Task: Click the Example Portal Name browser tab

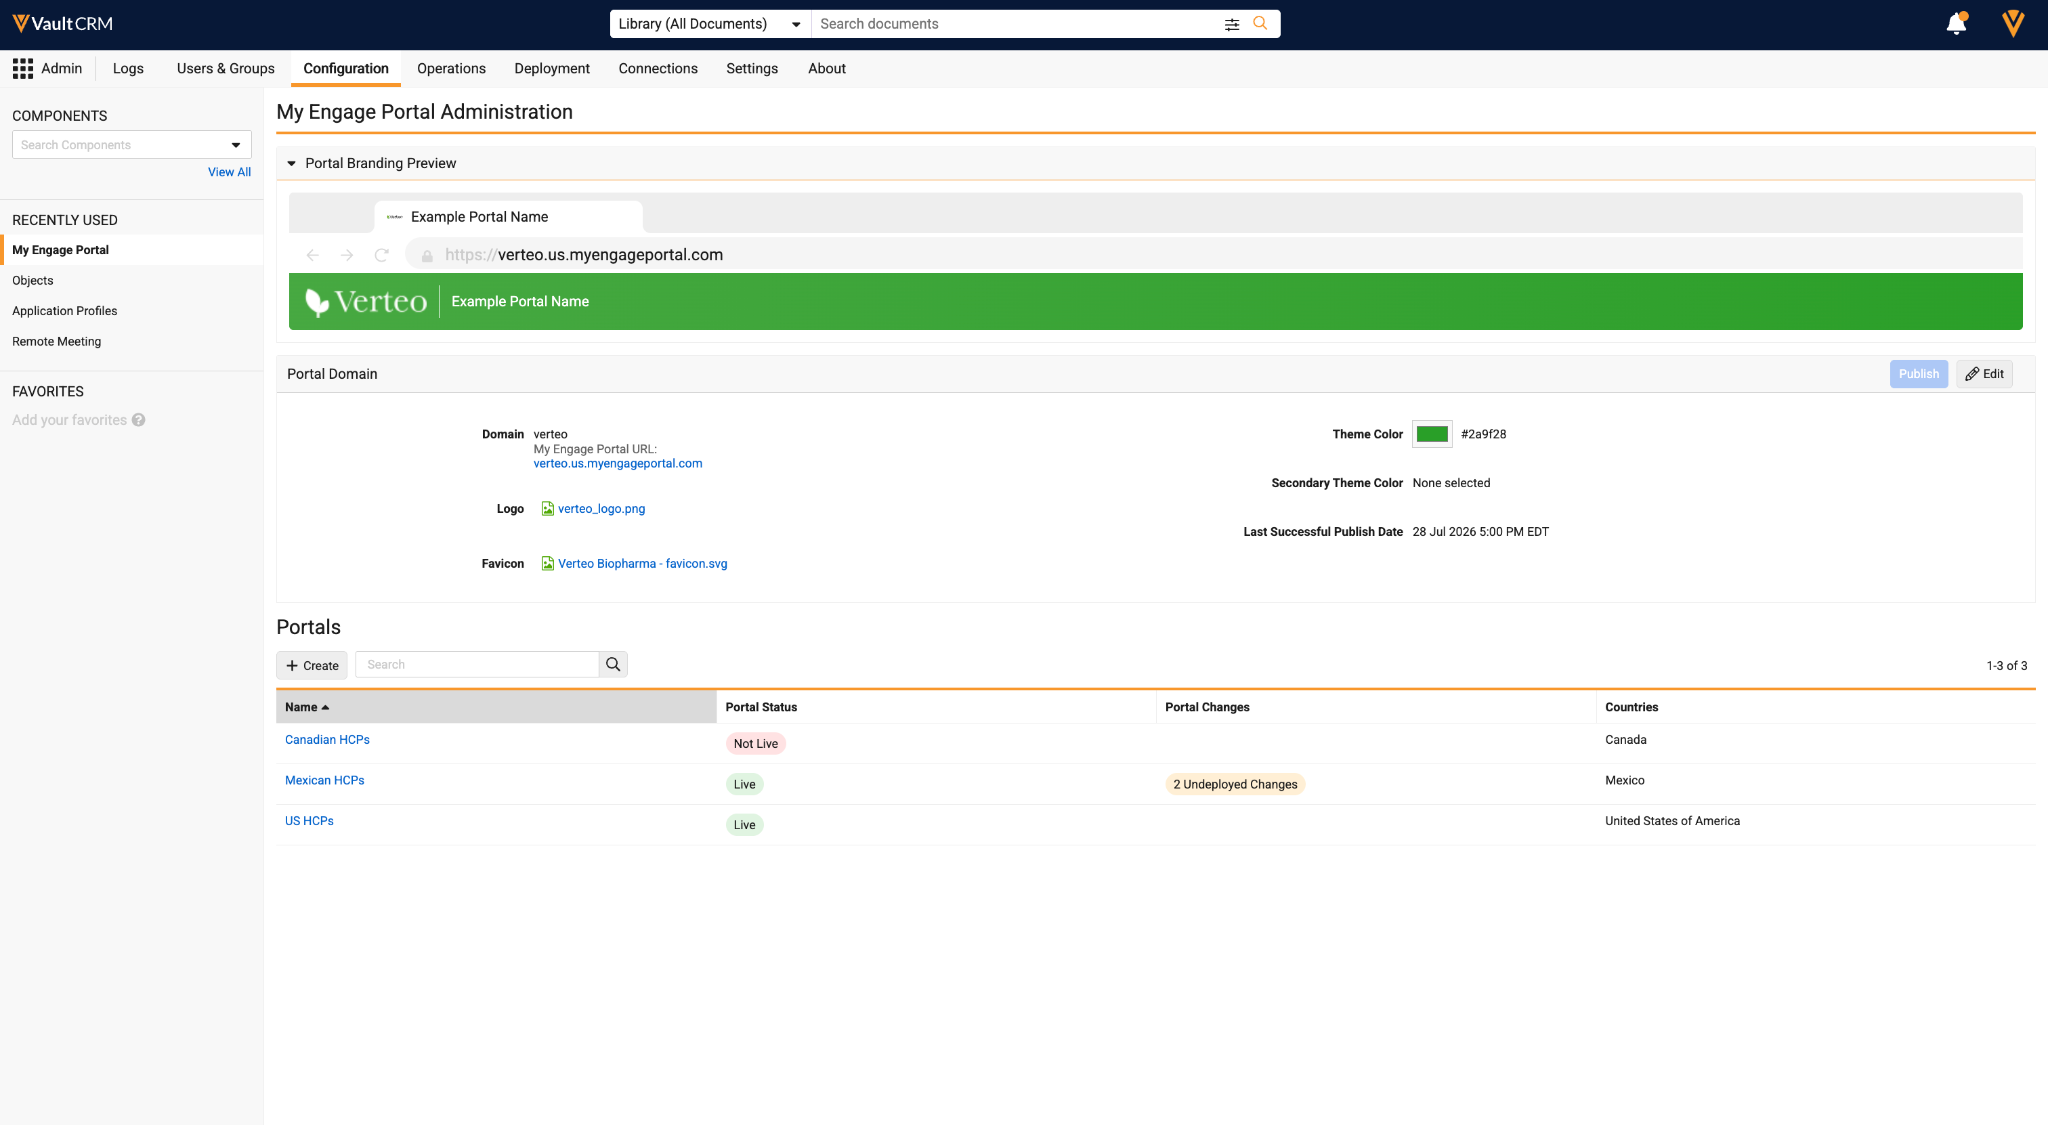Action: [508, 217]
